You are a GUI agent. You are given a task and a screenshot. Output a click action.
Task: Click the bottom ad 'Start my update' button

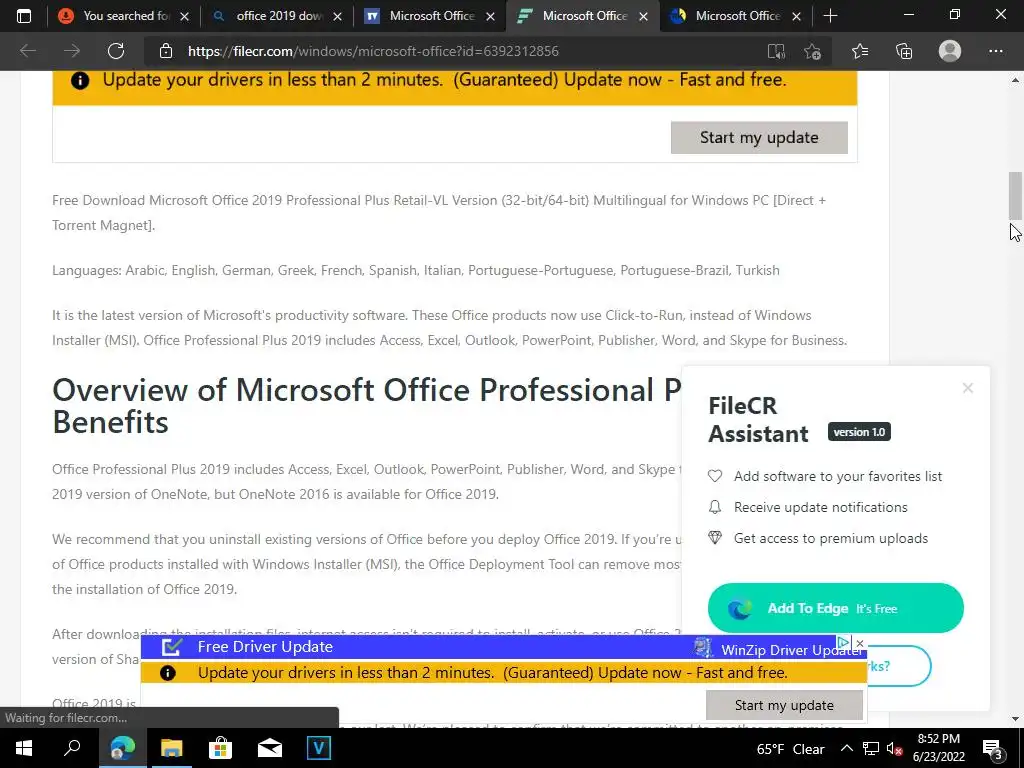point(784,705)
